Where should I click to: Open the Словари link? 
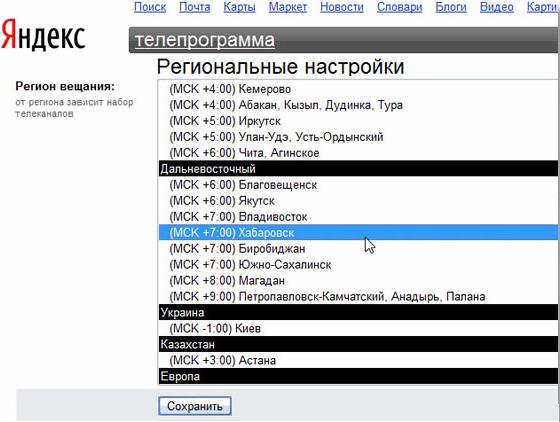tap(400, 7)
